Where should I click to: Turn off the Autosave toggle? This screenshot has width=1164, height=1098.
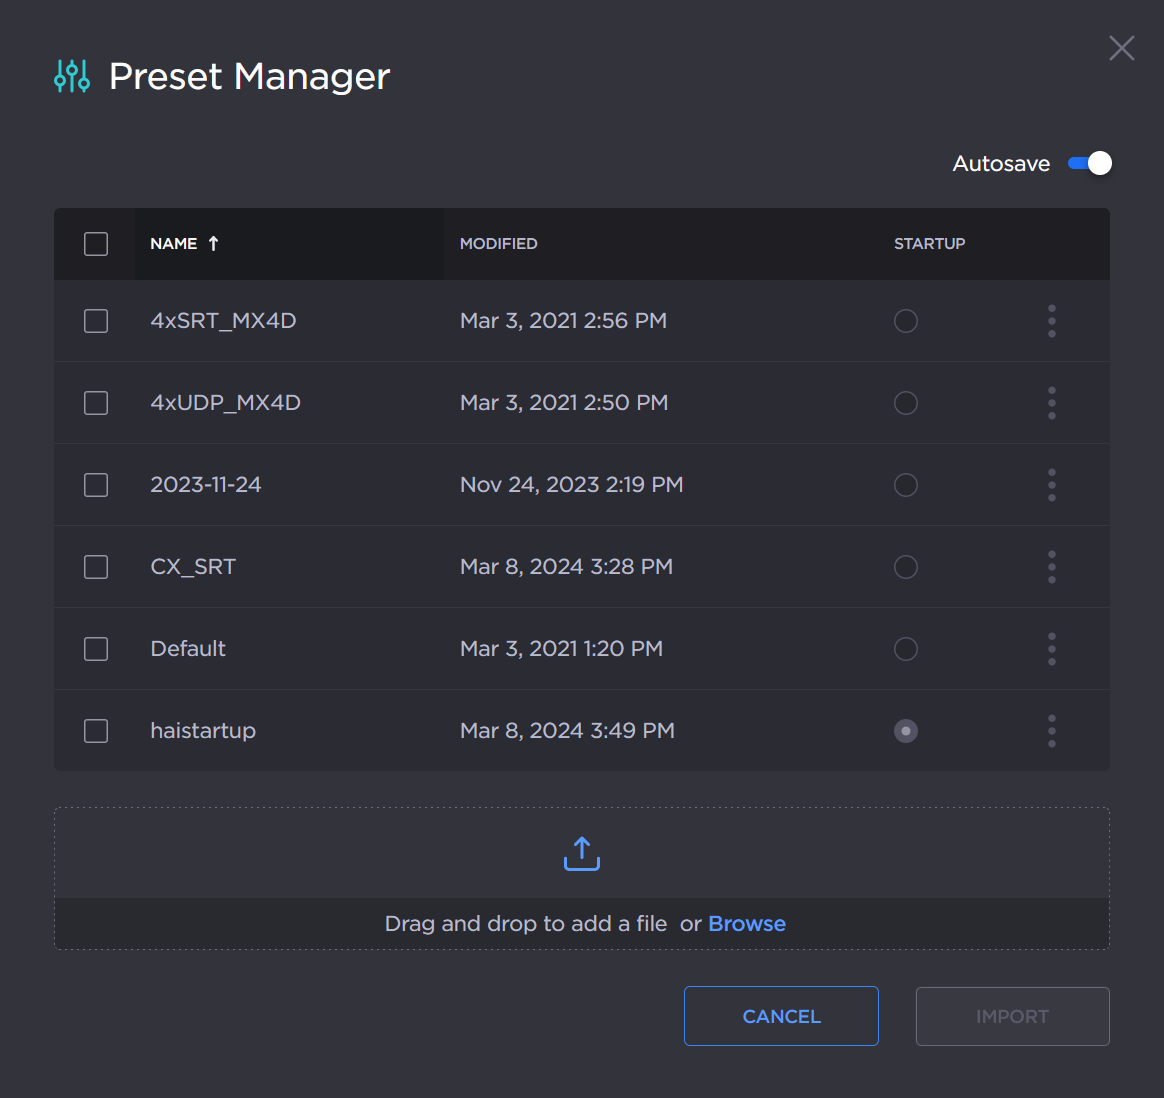1090,164
